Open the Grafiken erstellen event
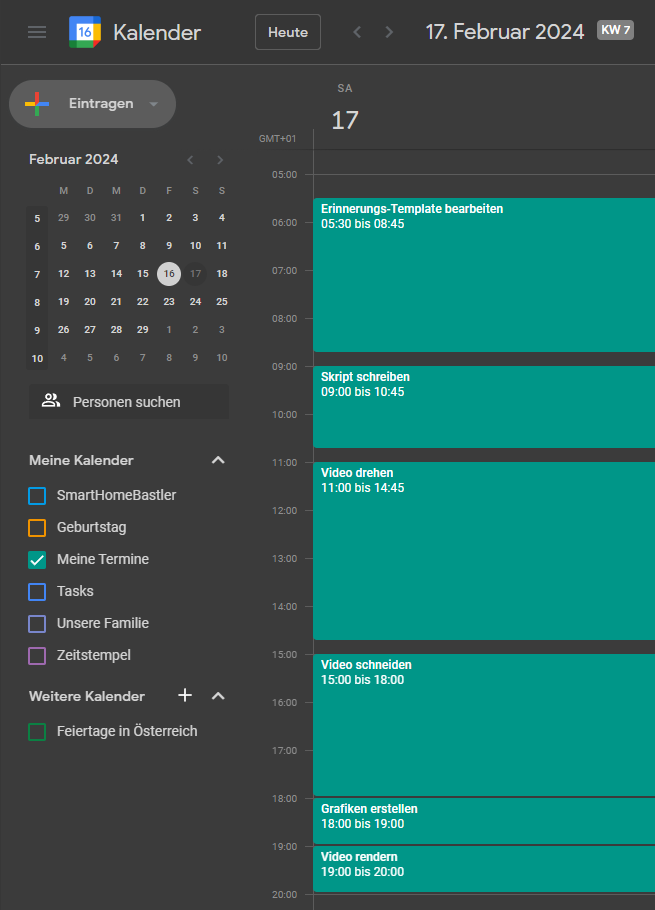The width and height of the screenshot is (655, 910). tap(484, 821)
